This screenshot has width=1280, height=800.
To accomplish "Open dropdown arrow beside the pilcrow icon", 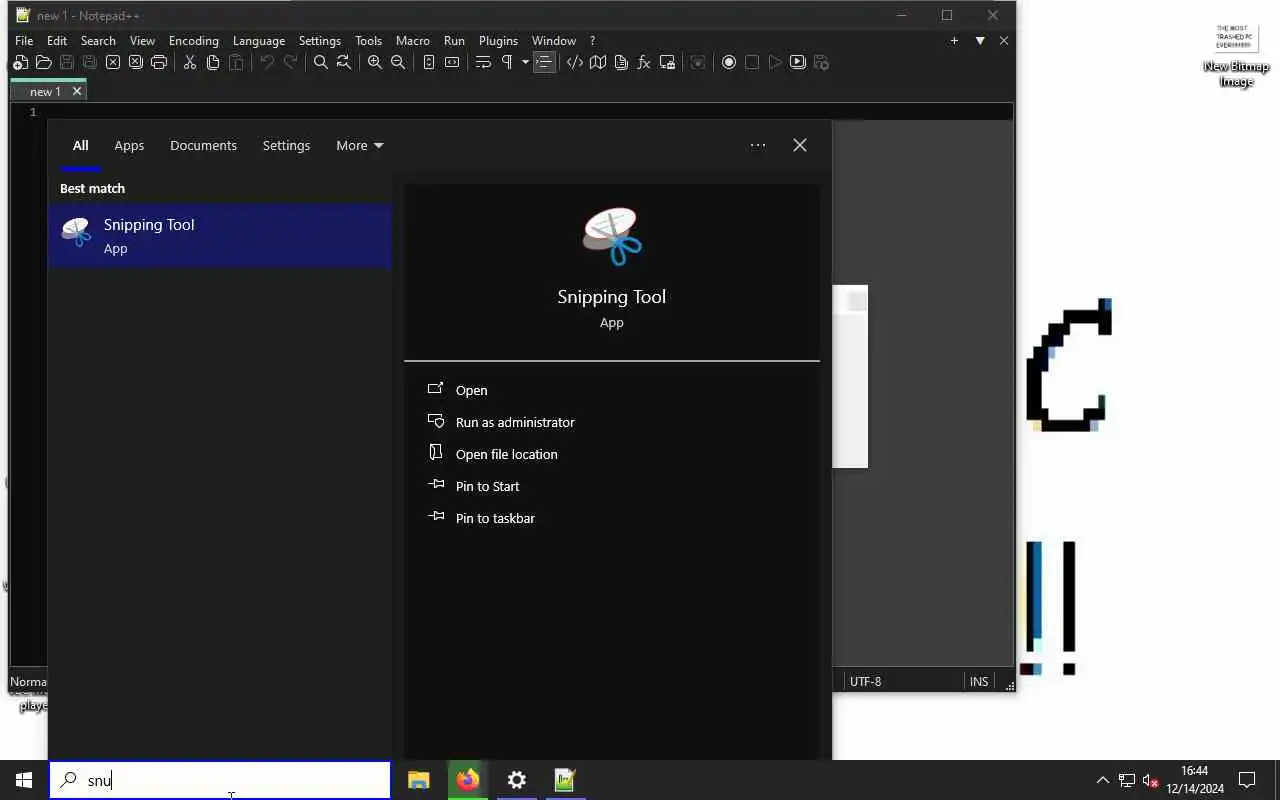I will (525, 62).
